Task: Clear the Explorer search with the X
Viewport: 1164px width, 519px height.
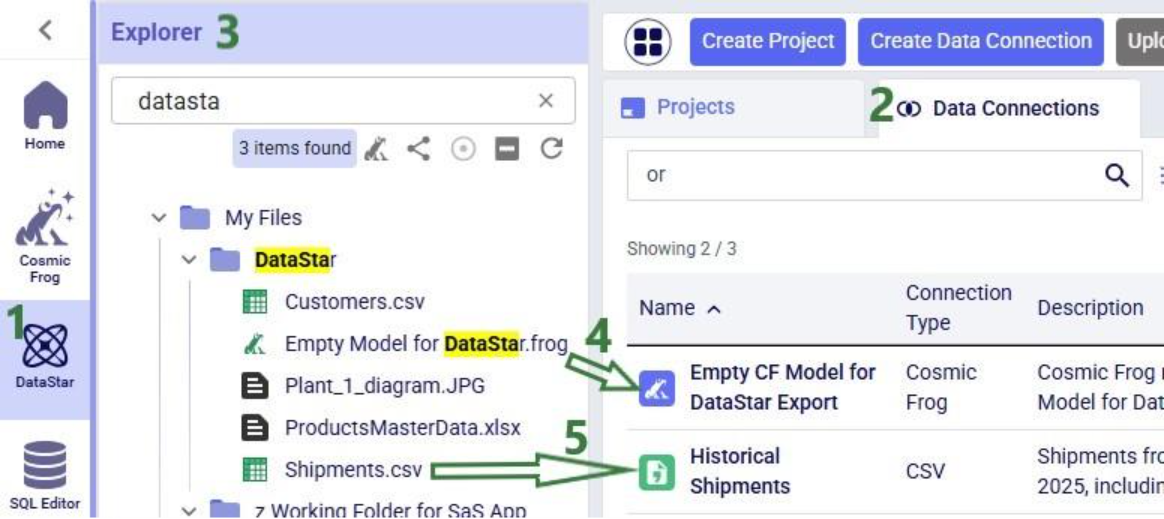Action: 546,101
